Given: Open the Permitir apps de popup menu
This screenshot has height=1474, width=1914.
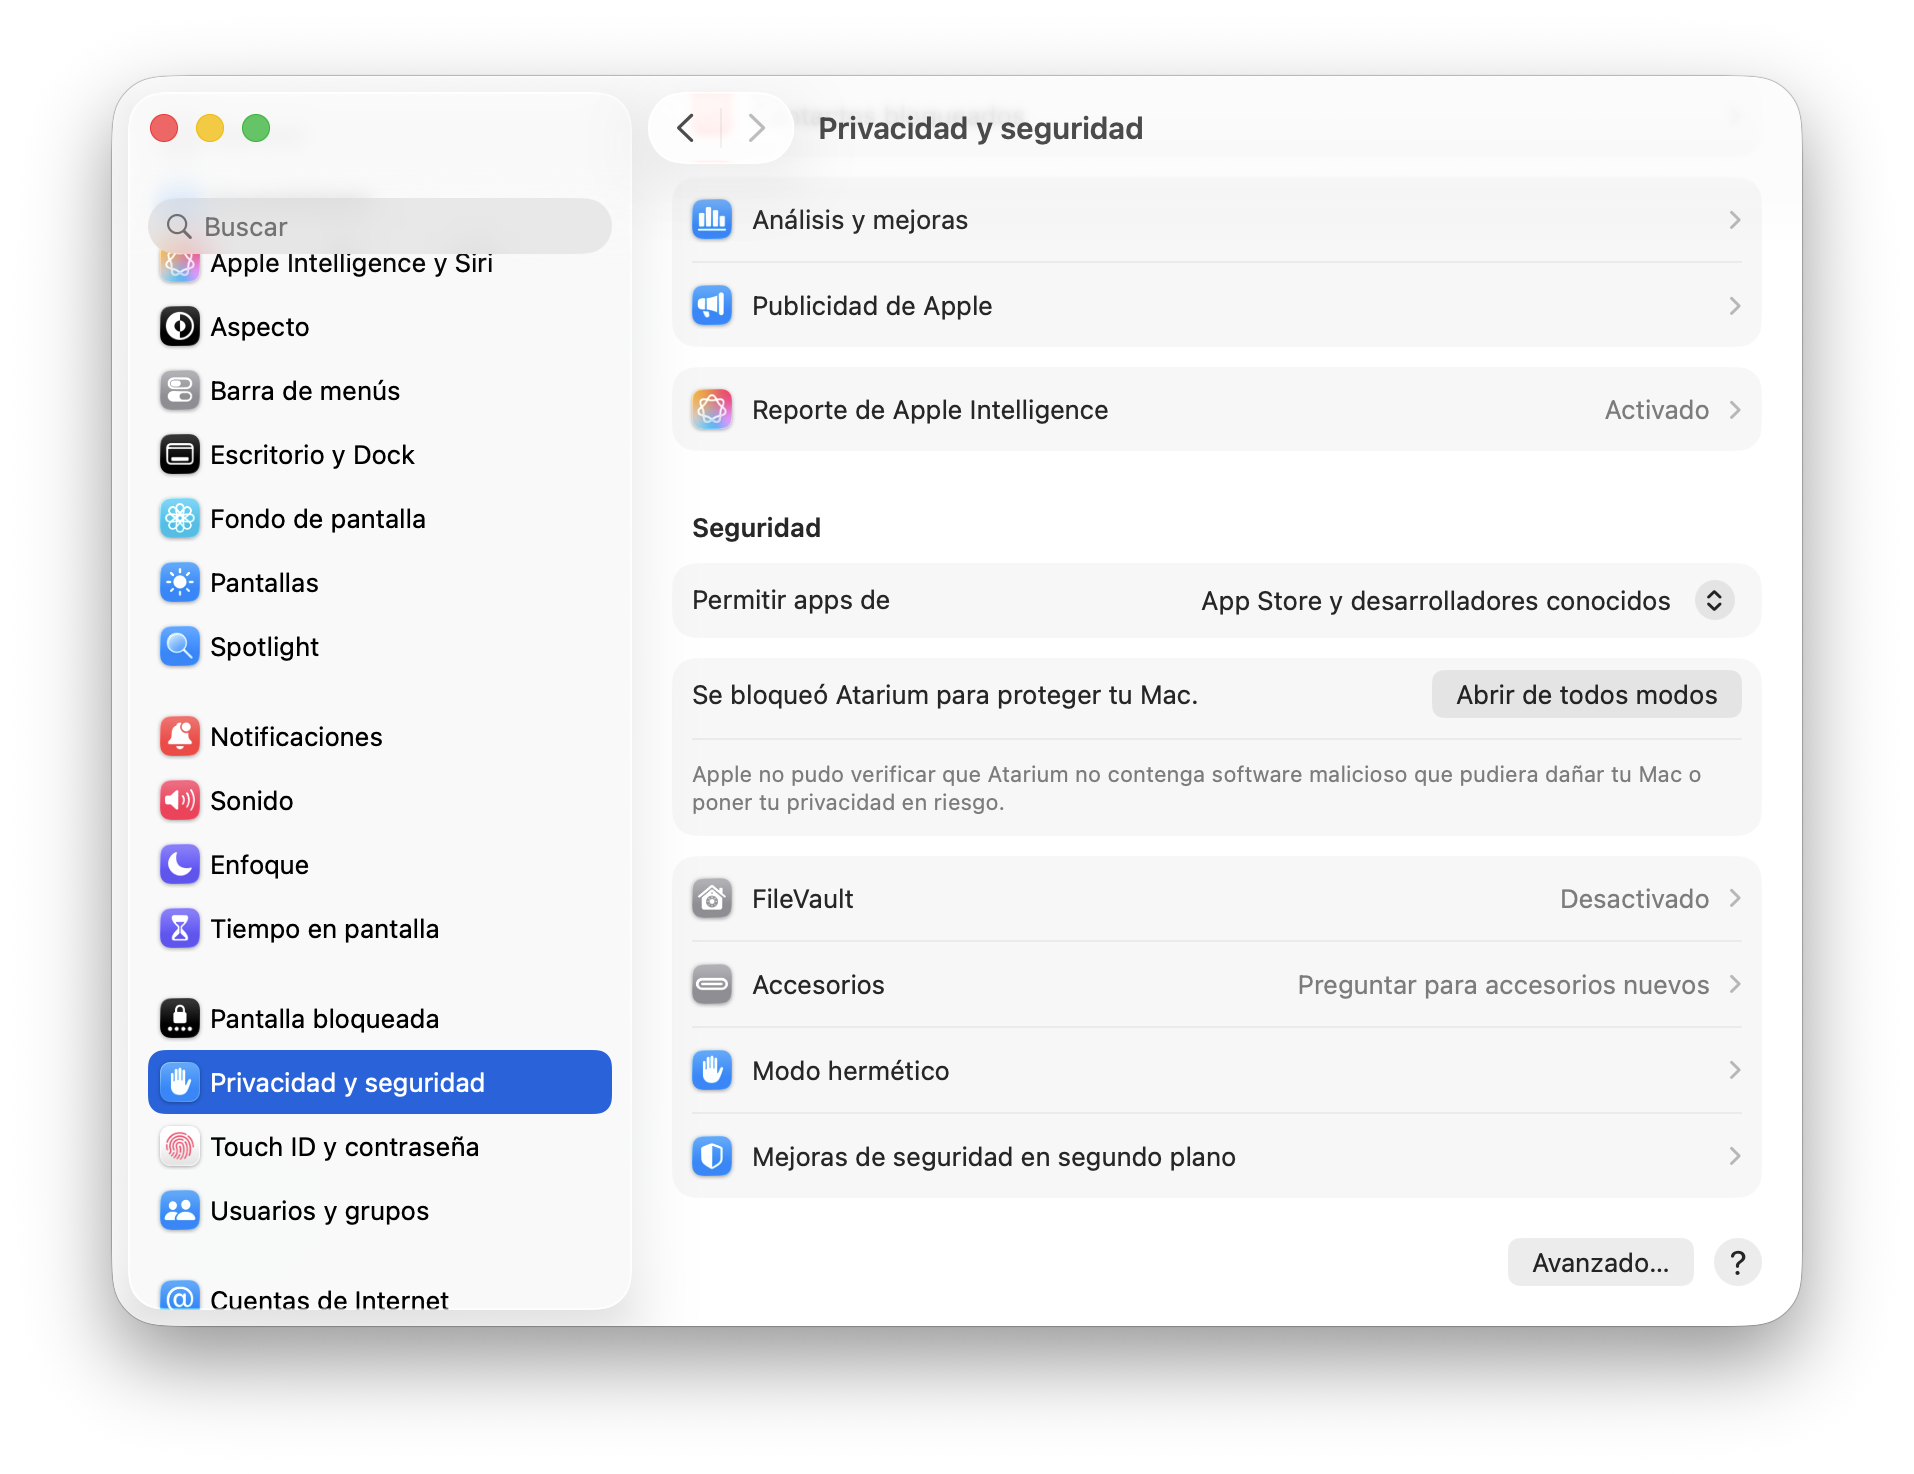Looking at the screenshot, I should click(1714, 600).
